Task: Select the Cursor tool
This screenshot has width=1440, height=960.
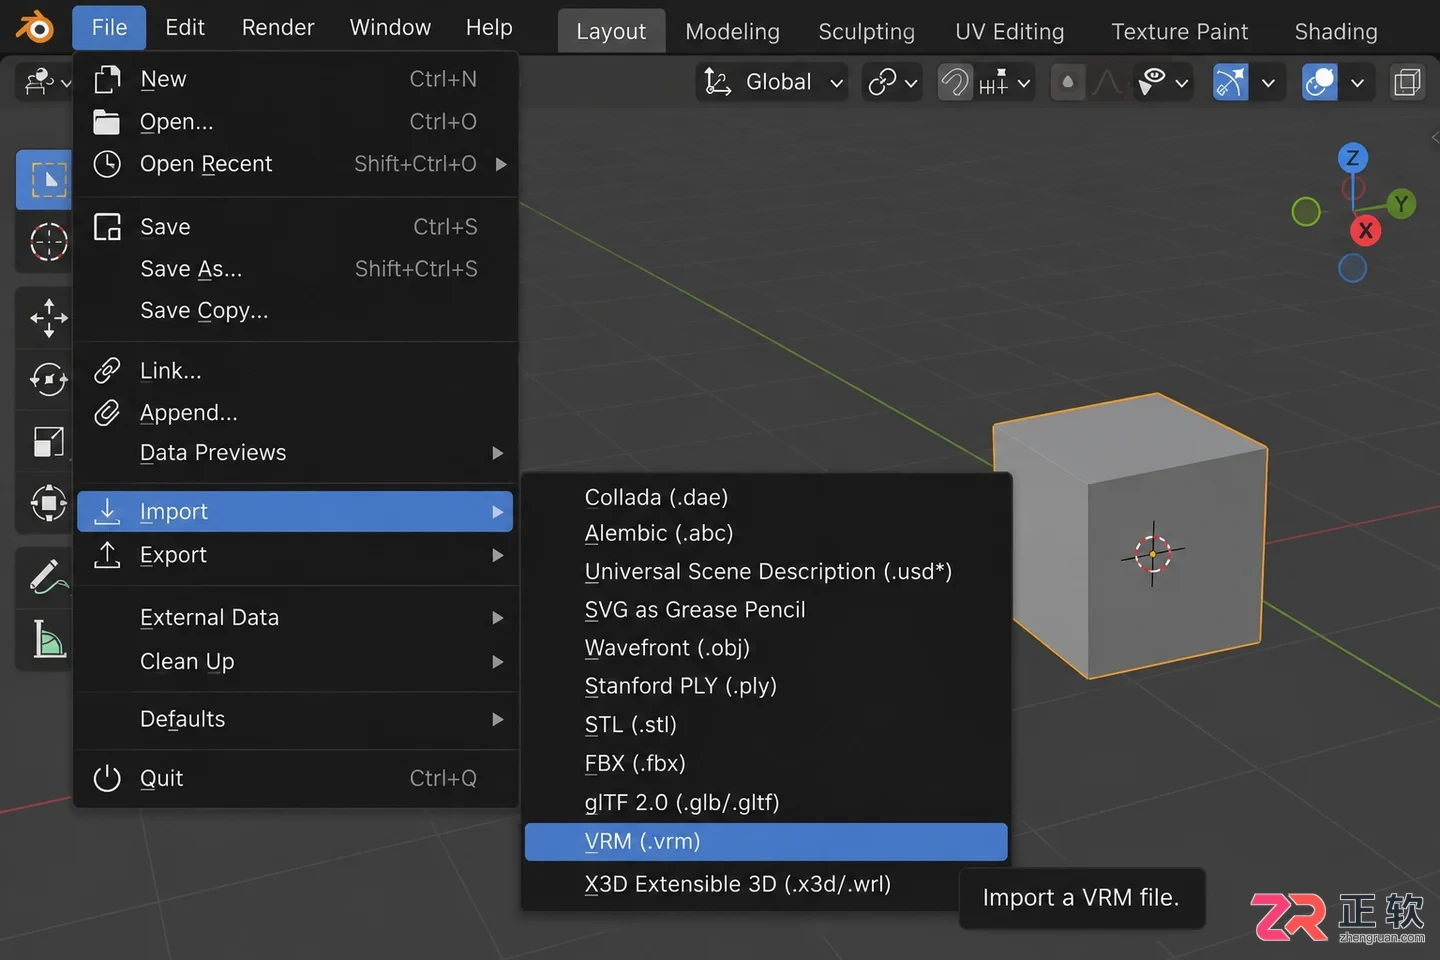Action: [x=48, y=241]
